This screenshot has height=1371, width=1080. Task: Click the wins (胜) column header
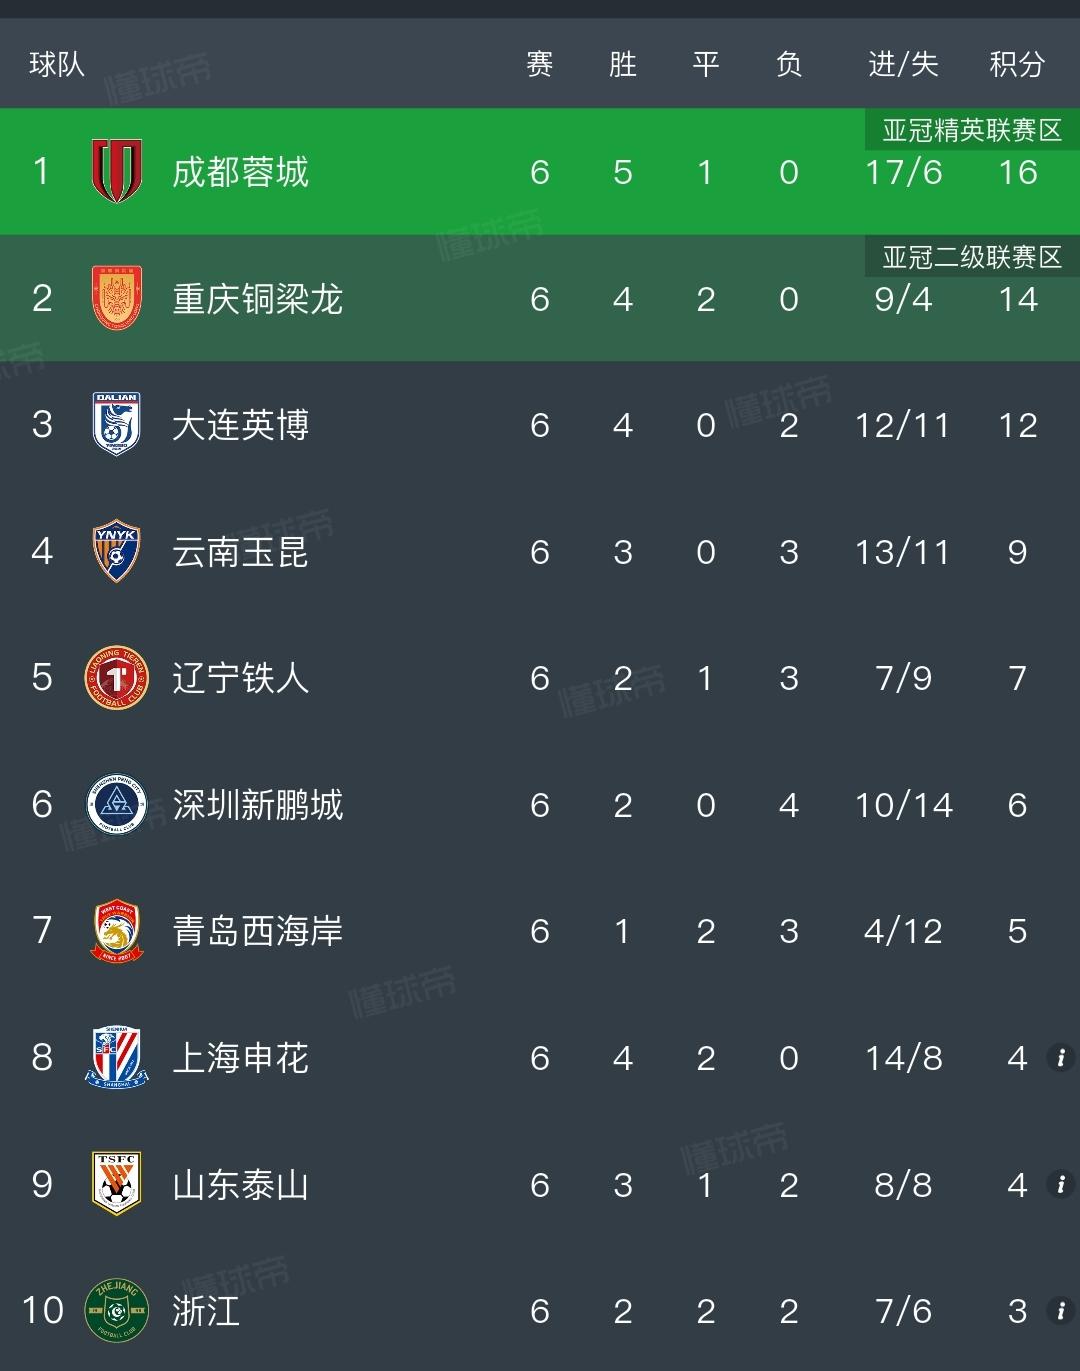tap(623, 65)
